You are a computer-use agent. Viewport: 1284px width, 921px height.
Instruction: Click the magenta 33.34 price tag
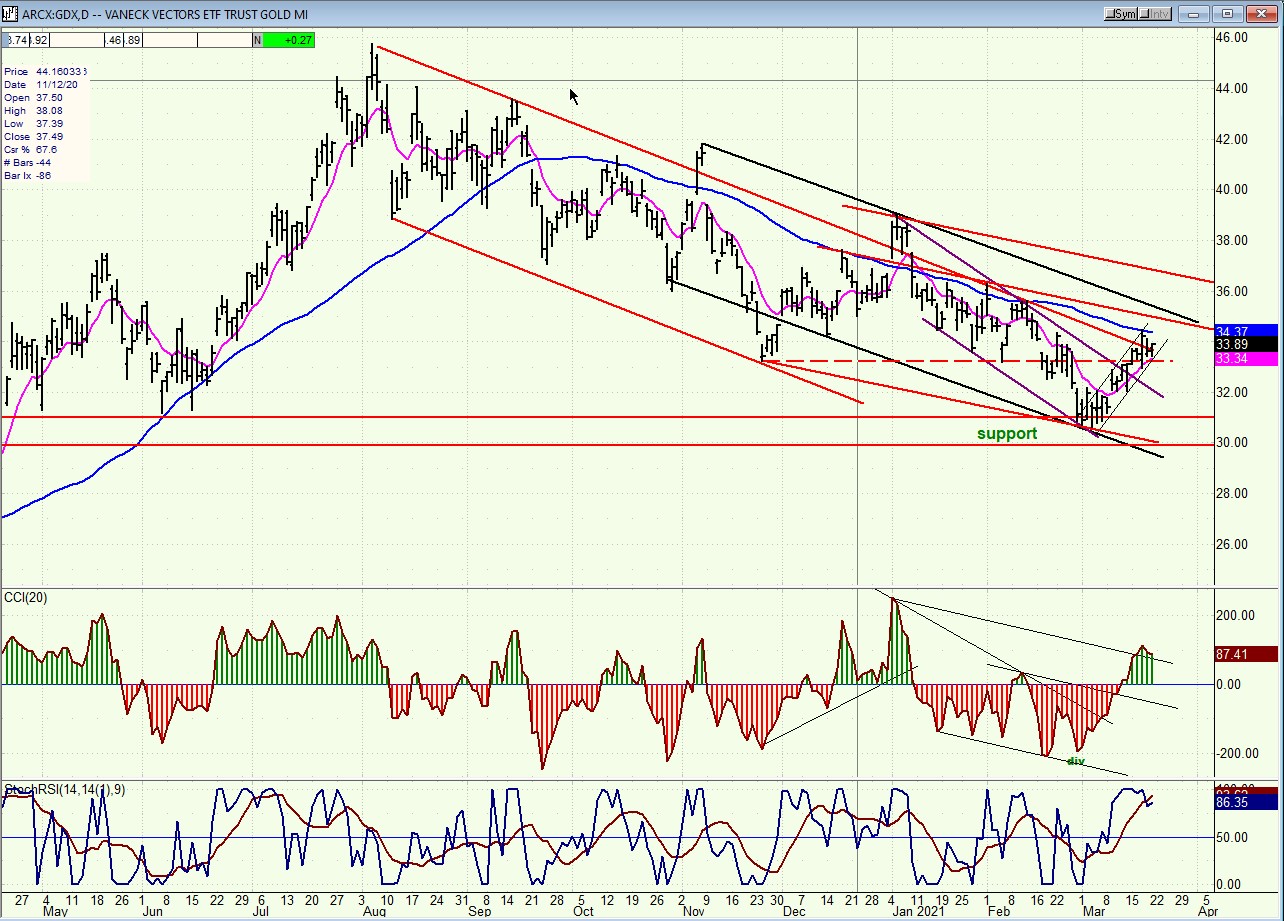point(1247,358)
